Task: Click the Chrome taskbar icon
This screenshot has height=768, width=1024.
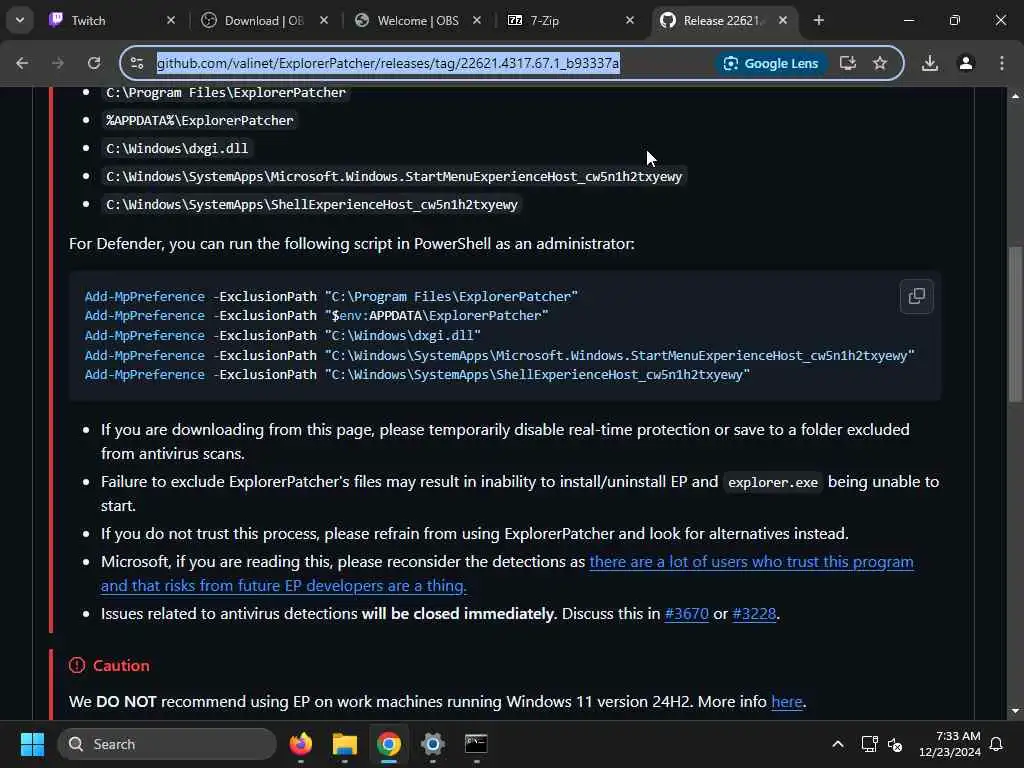Action: point(389,744)
